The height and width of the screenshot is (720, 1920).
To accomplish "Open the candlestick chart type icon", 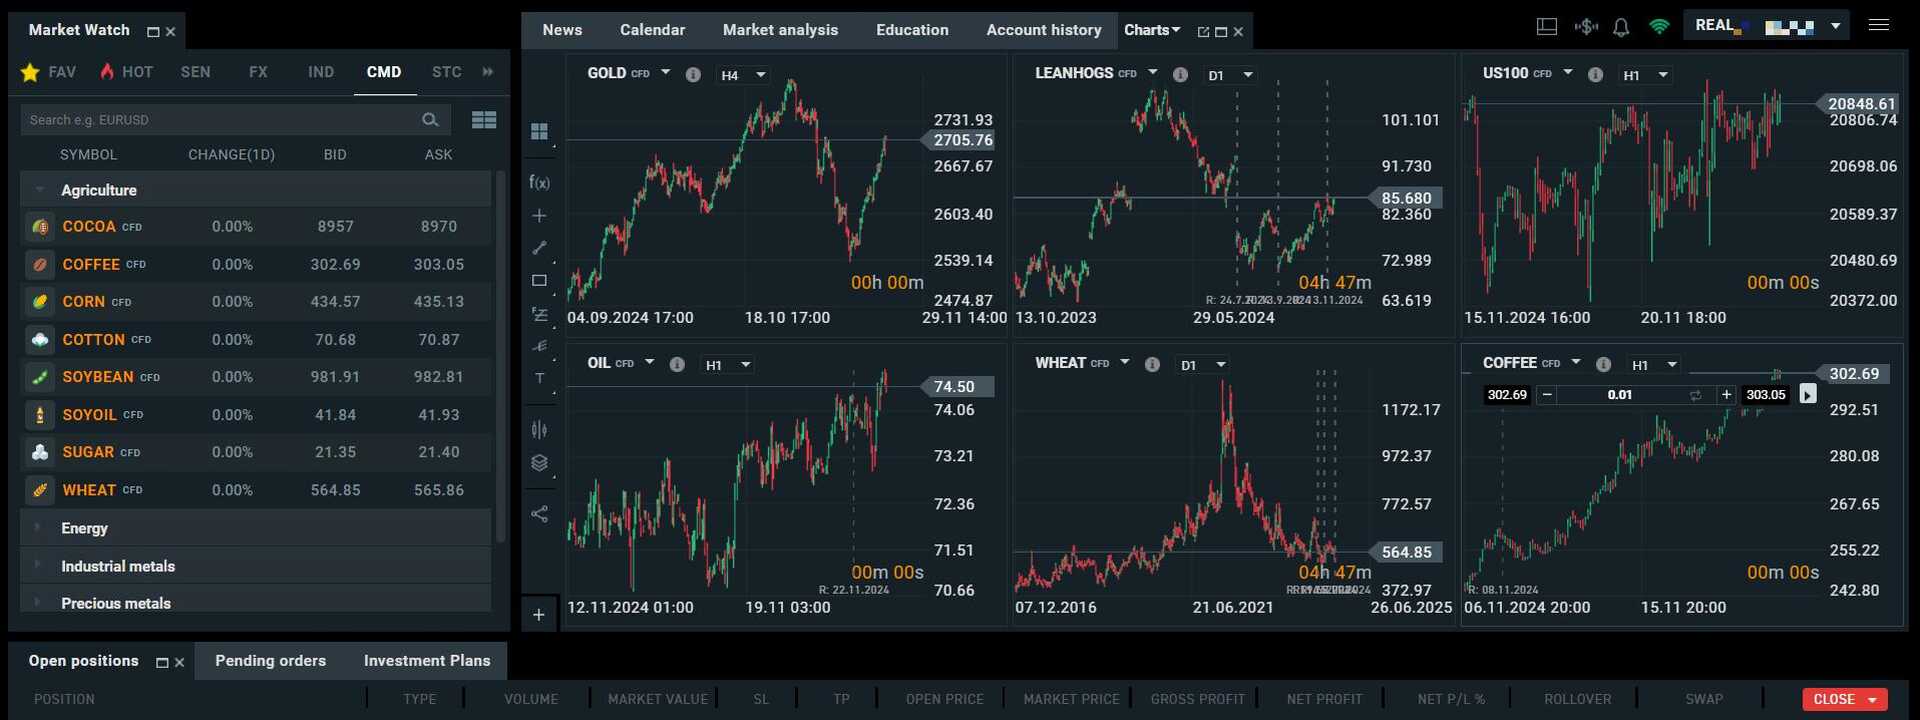I will click(539, 430).
